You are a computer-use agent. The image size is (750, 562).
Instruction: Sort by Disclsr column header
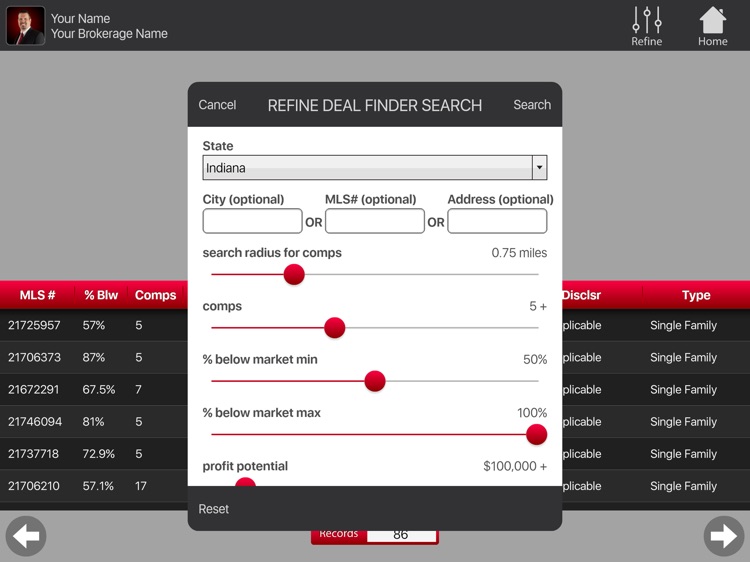pyautogui.click(x=581, y=295)
